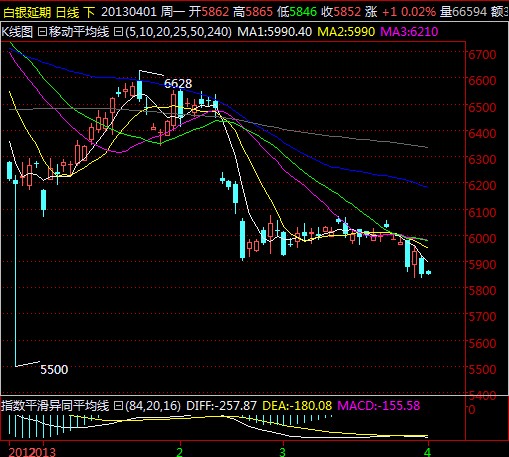
Task: Click the last candlestick near 5852
Action: click(428, 272)
